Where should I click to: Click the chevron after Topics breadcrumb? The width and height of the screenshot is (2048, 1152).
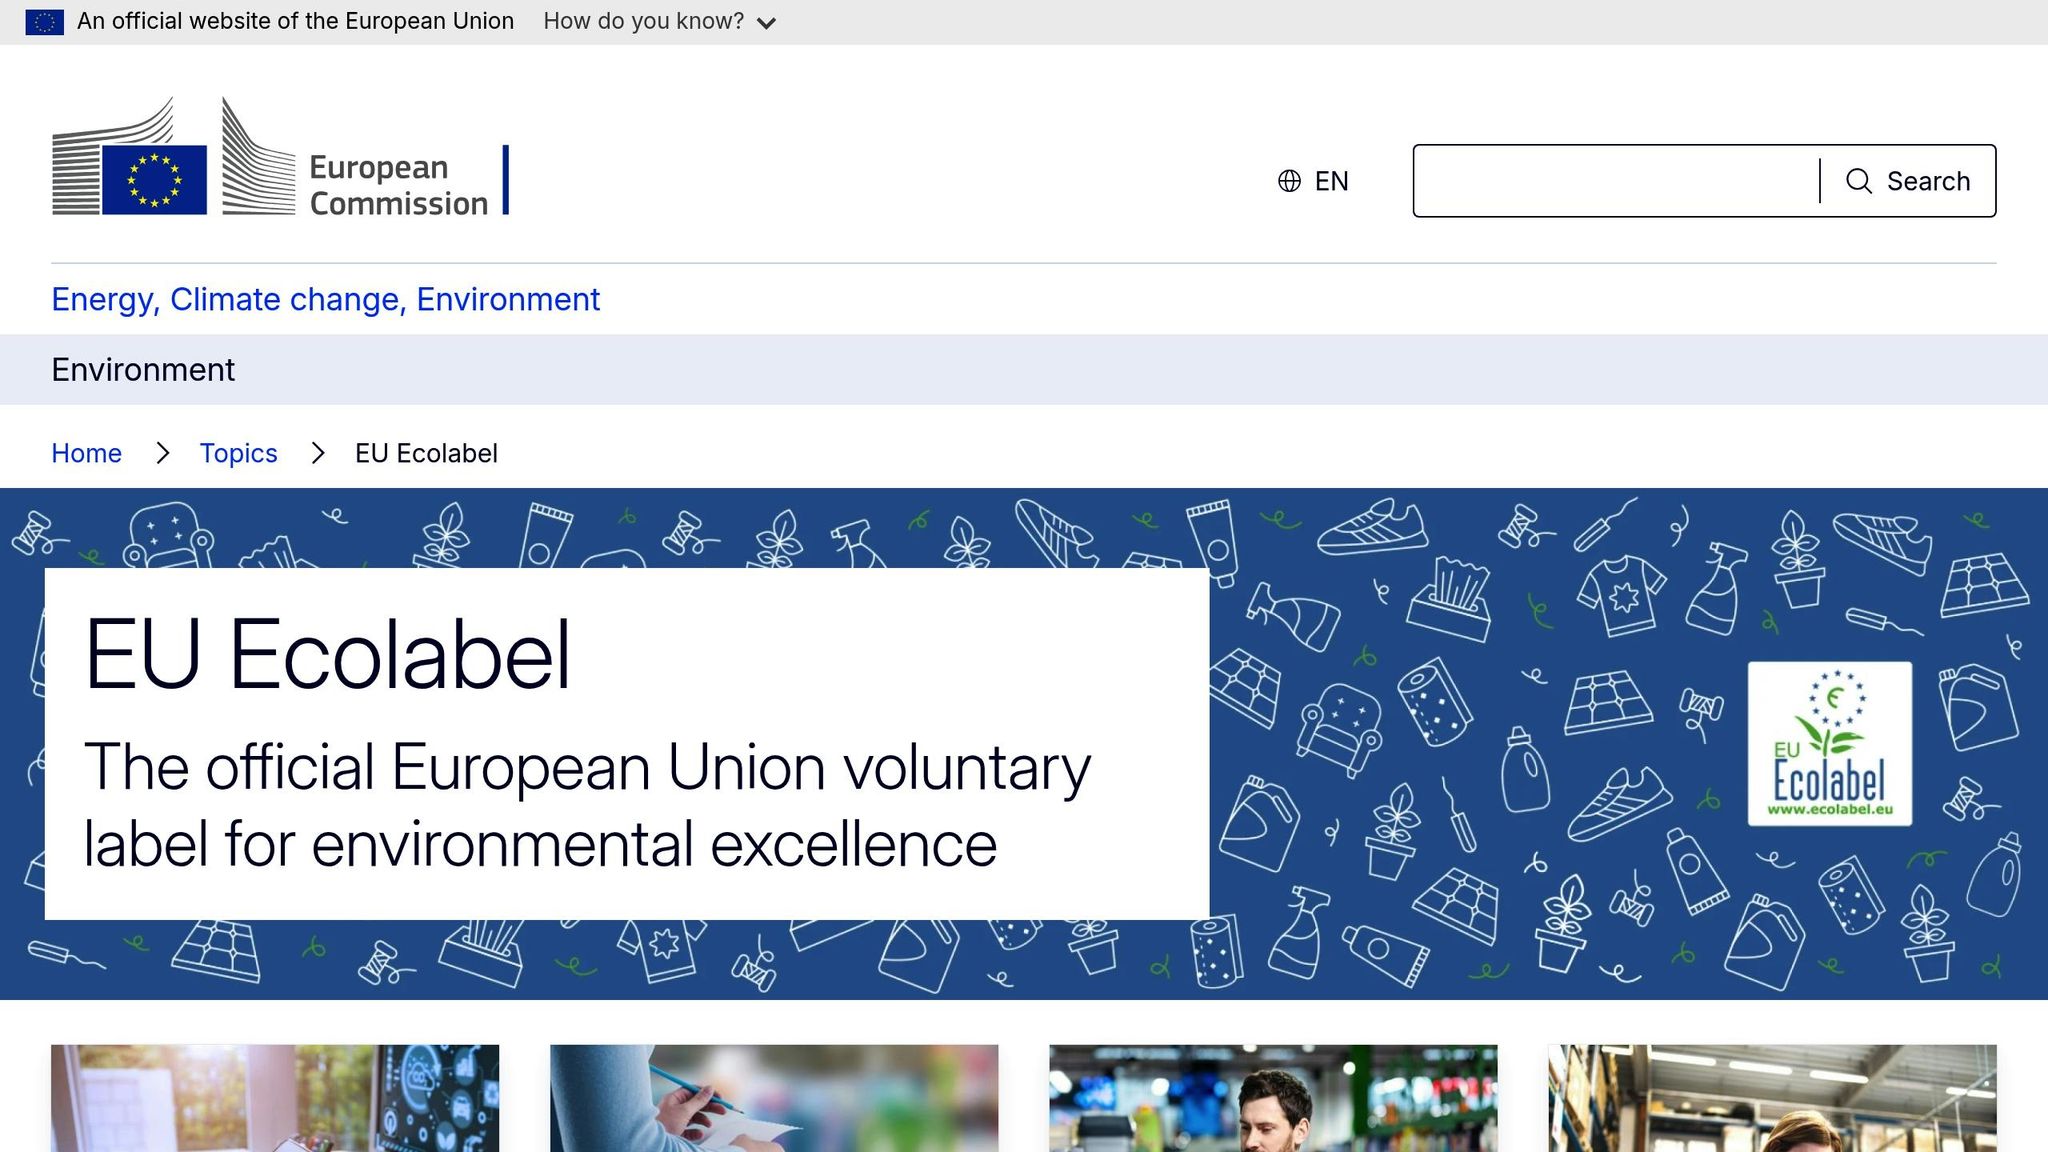coord(318,454)
